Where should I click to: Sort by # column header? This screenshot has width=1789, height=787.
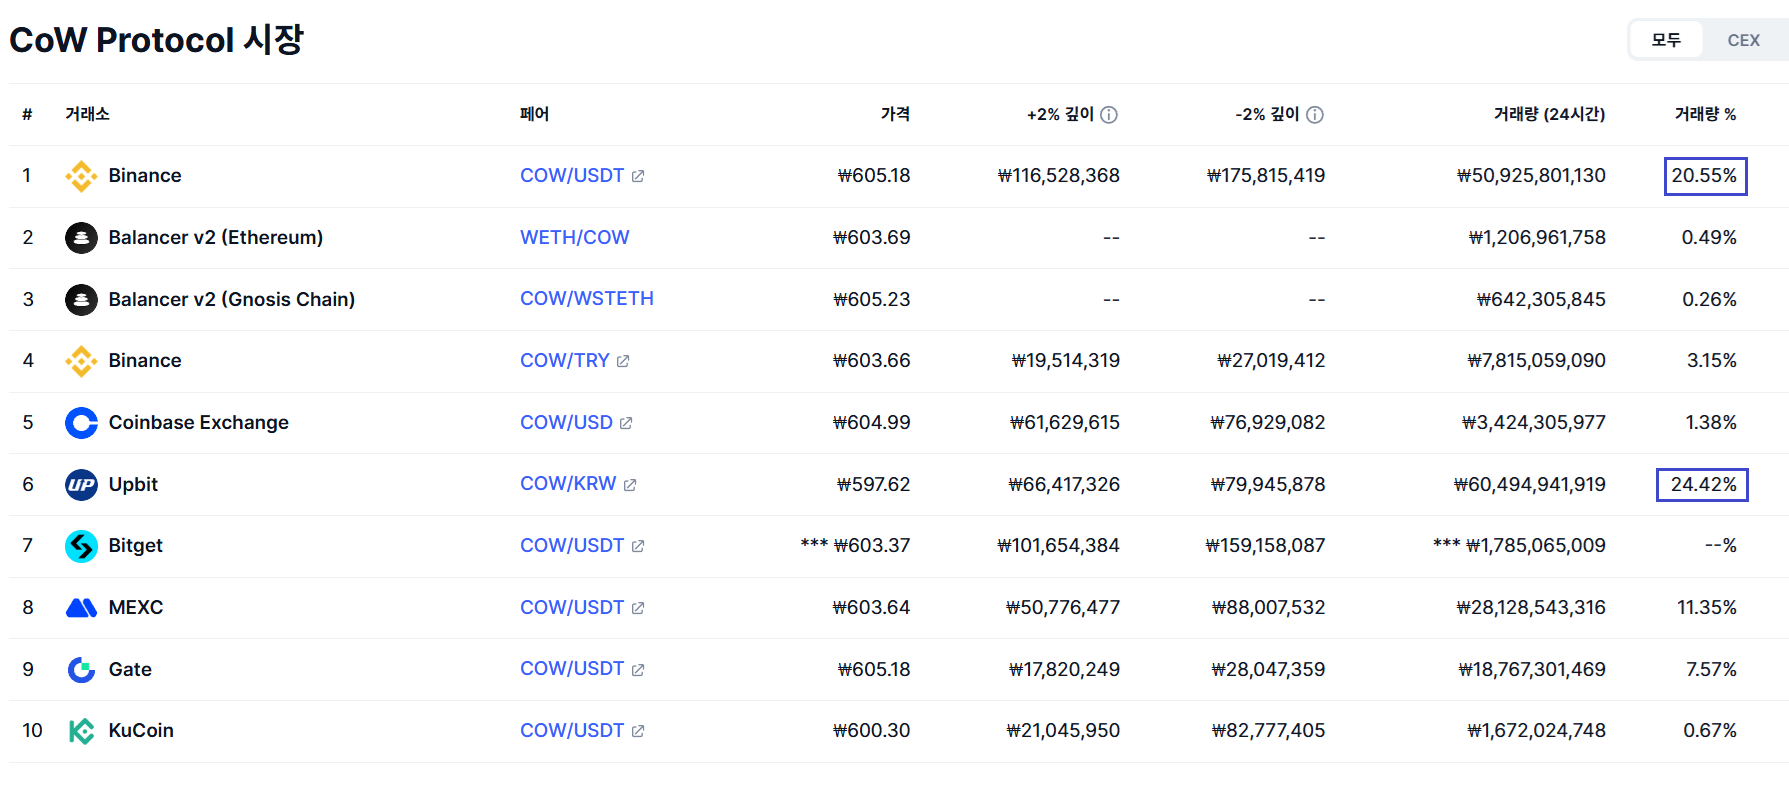[x=27, y=114]
